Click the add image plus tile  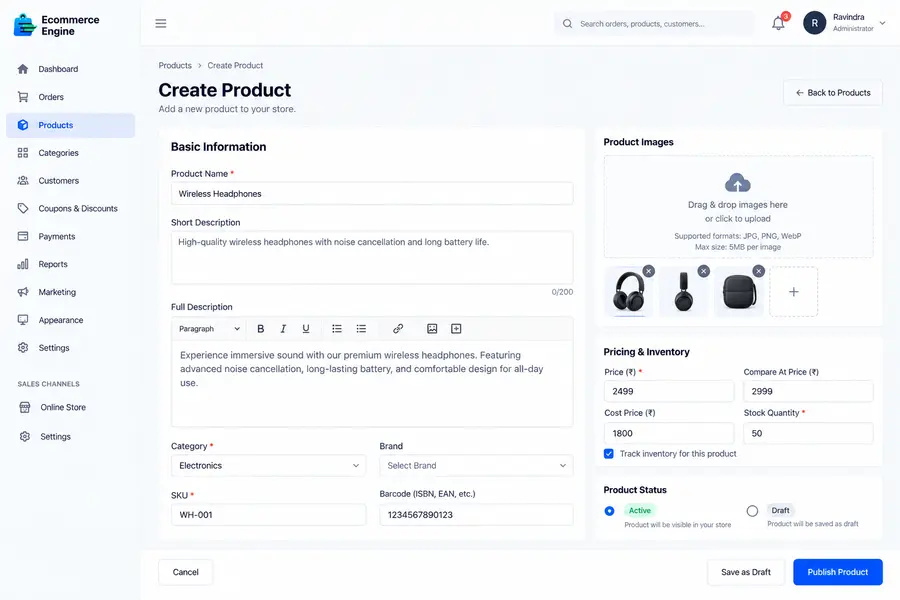point(793,292)
